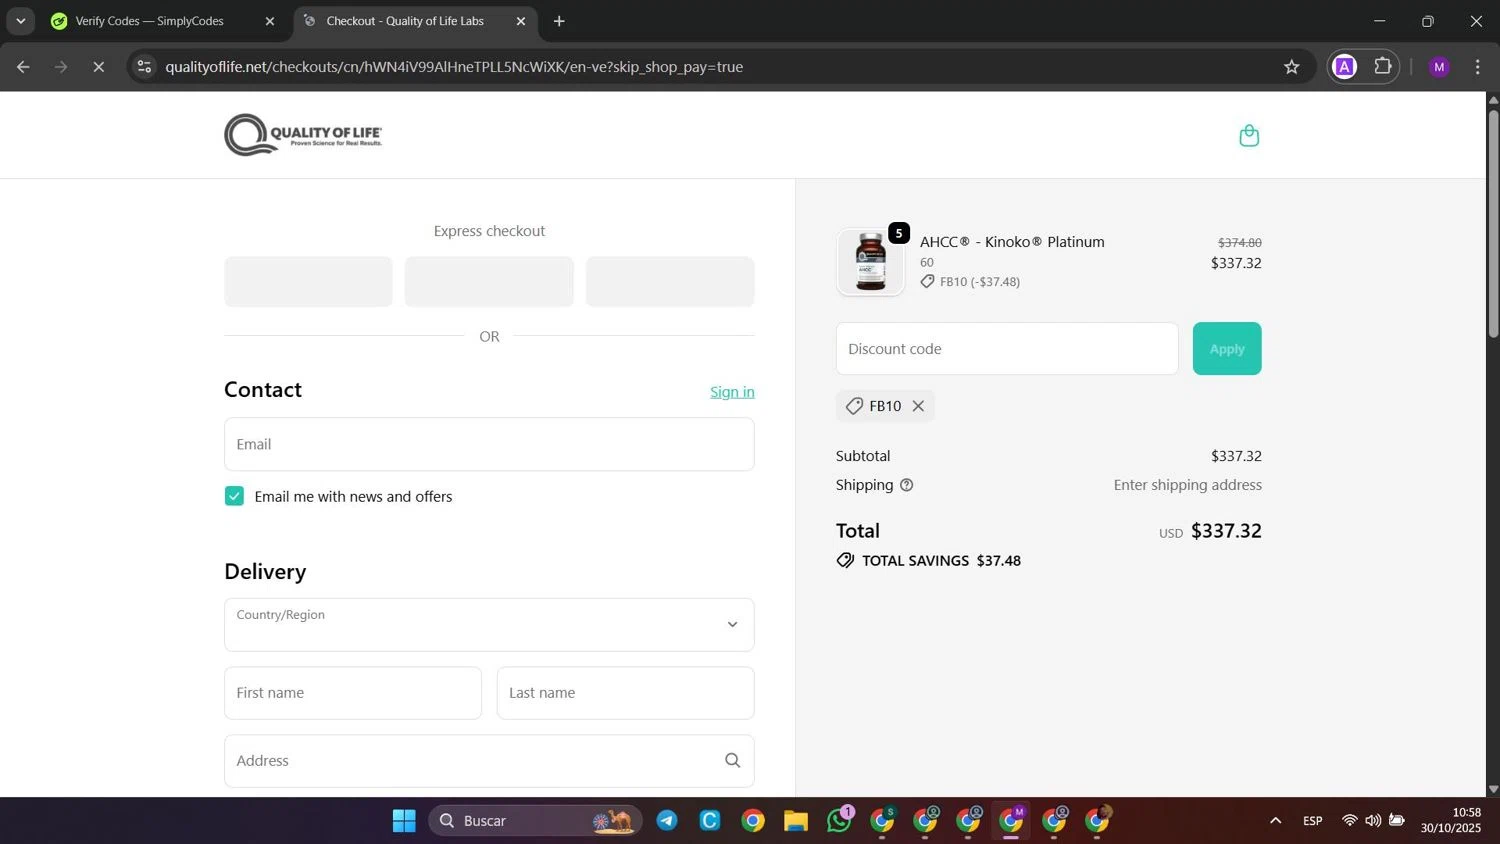Uncheck Email me with news and offers
Image resolution: width=1500 pixels, height=844 pixels.
click(234, 496)
